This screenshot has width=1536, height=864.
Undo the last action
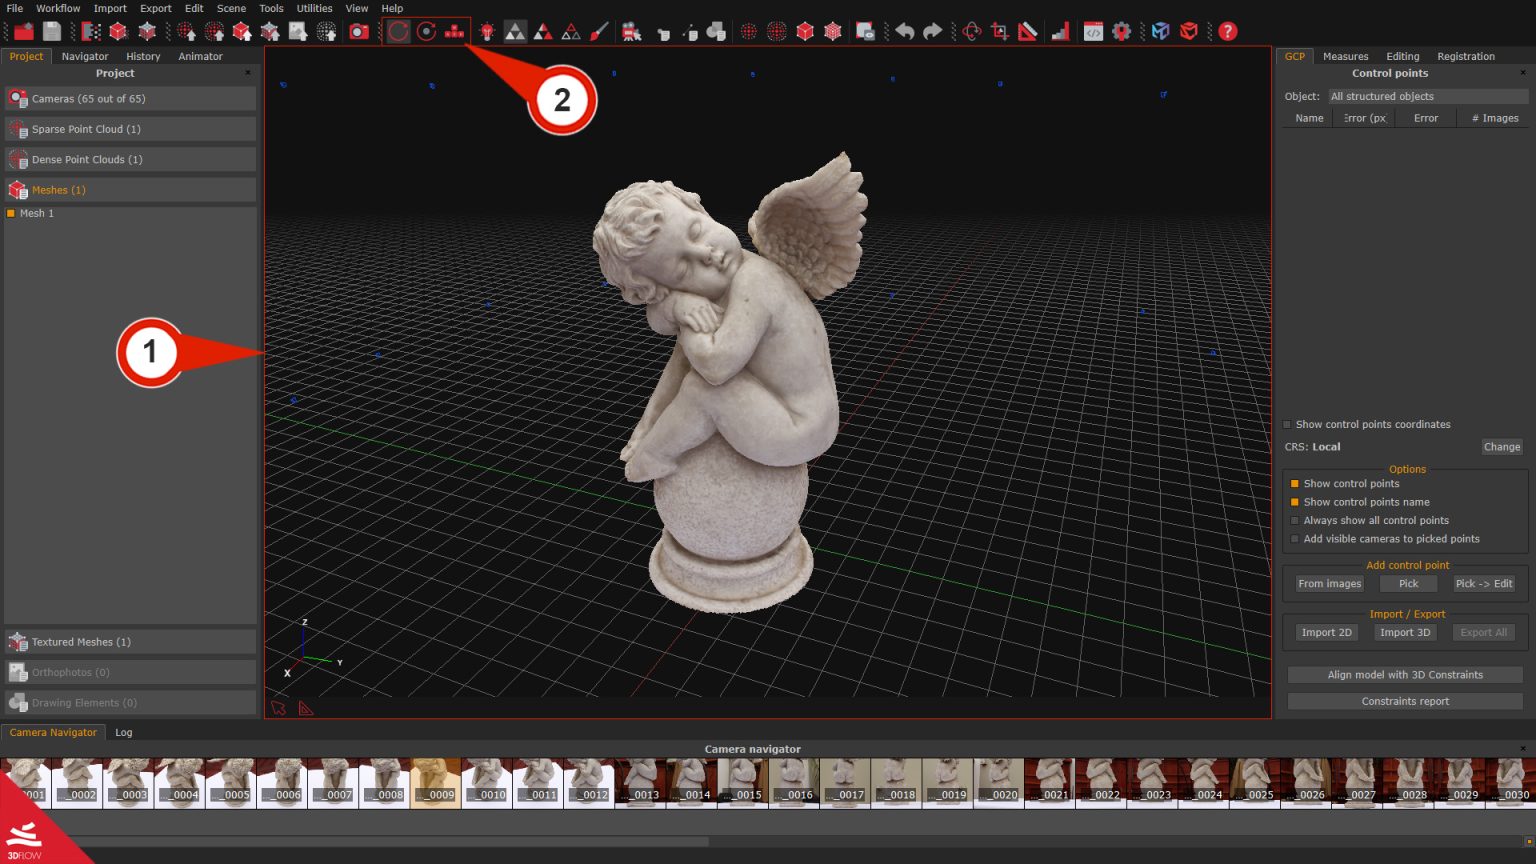[x=905, y=31]
